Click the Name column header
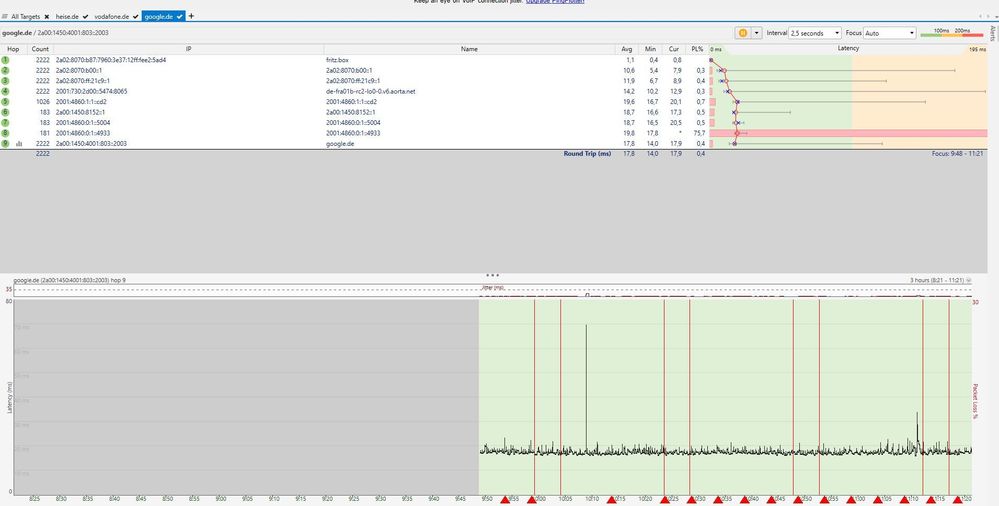The width and height of the screenshot is (999, 506). 470,49
